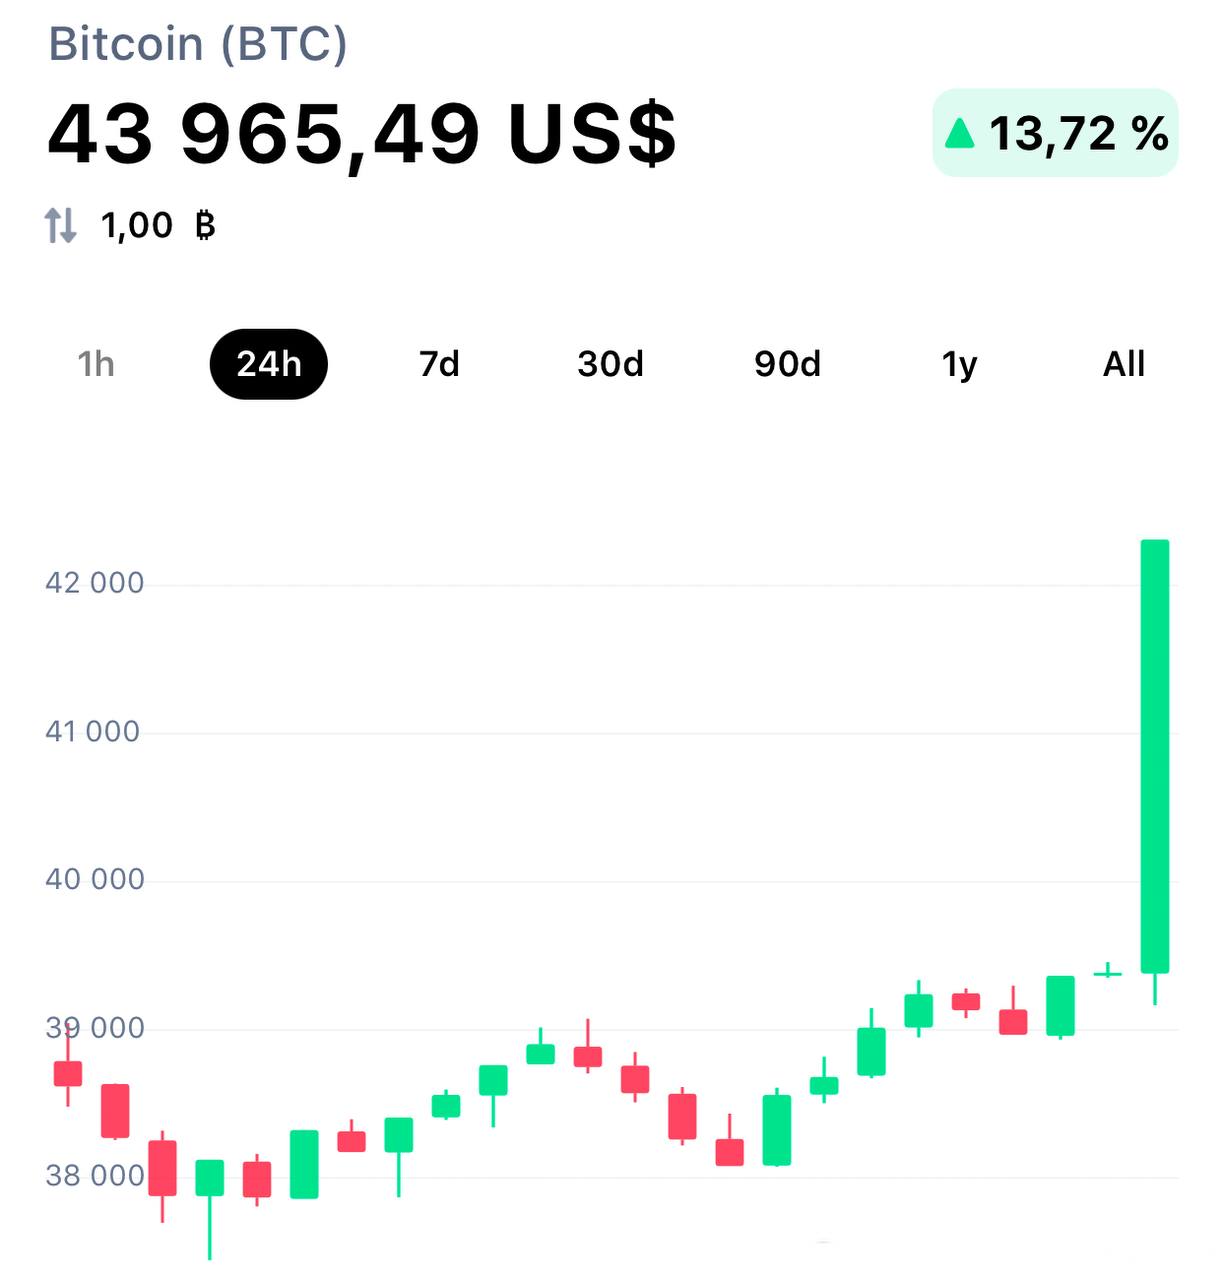The width and height of the screenshot is (1223, 1280).
Task: Click the 41 000 axis label
Action: [93, 732]
